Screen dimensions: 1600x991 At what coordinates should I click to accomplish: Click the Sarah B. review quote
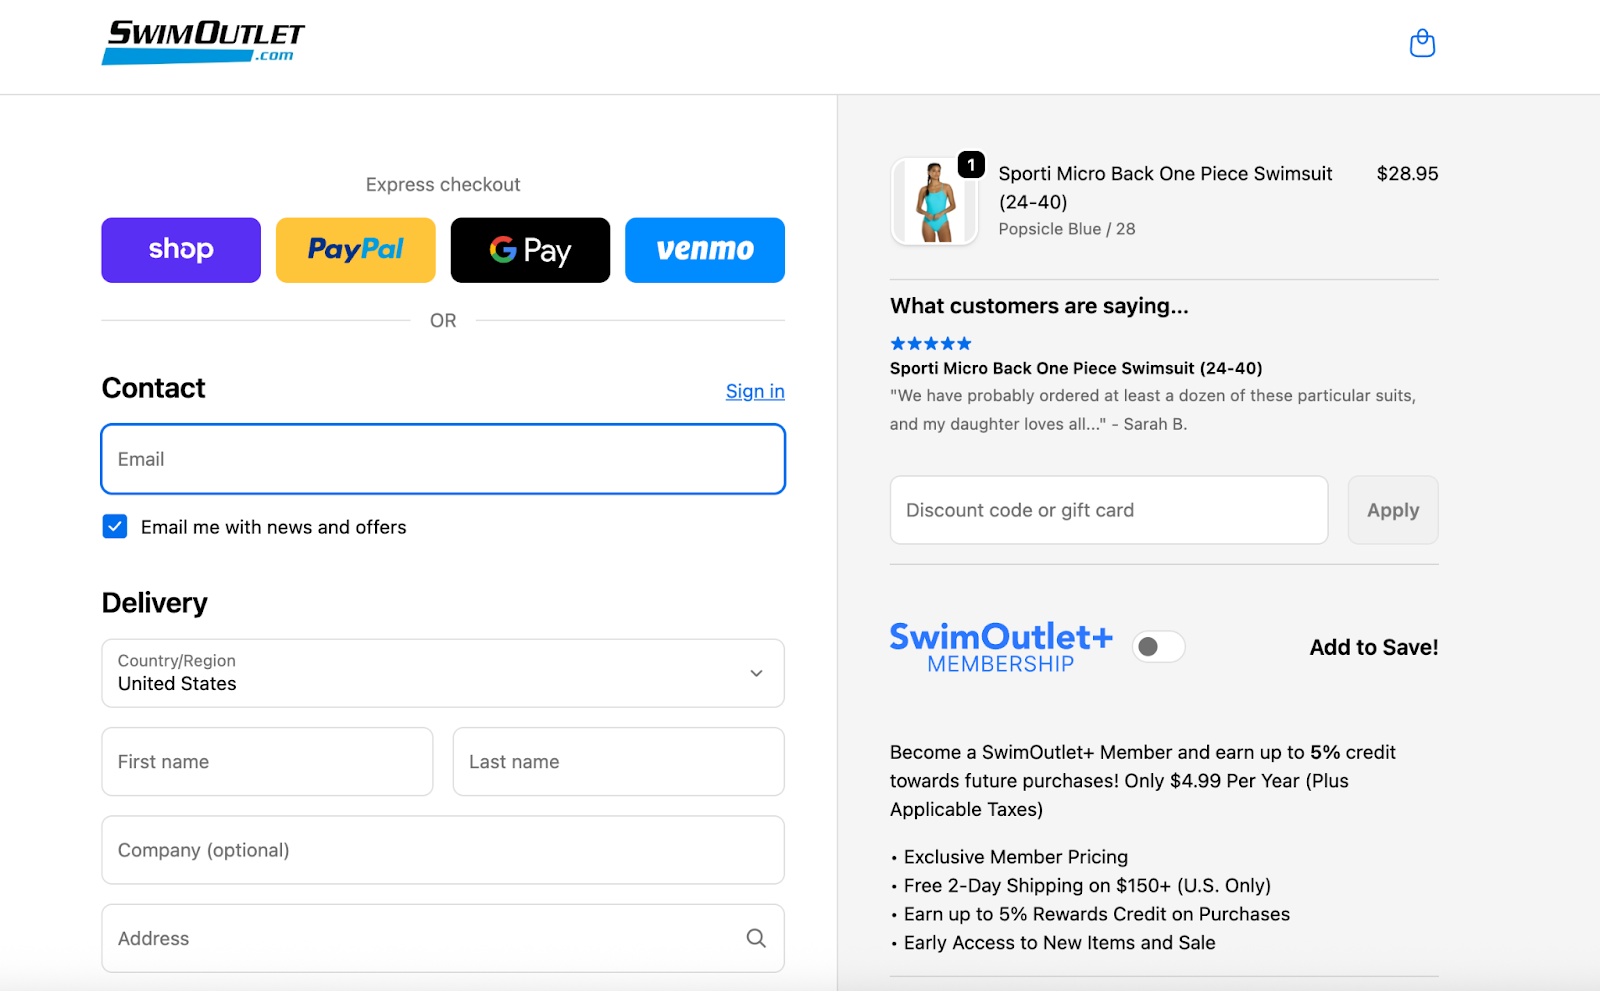click(1153, 410)
